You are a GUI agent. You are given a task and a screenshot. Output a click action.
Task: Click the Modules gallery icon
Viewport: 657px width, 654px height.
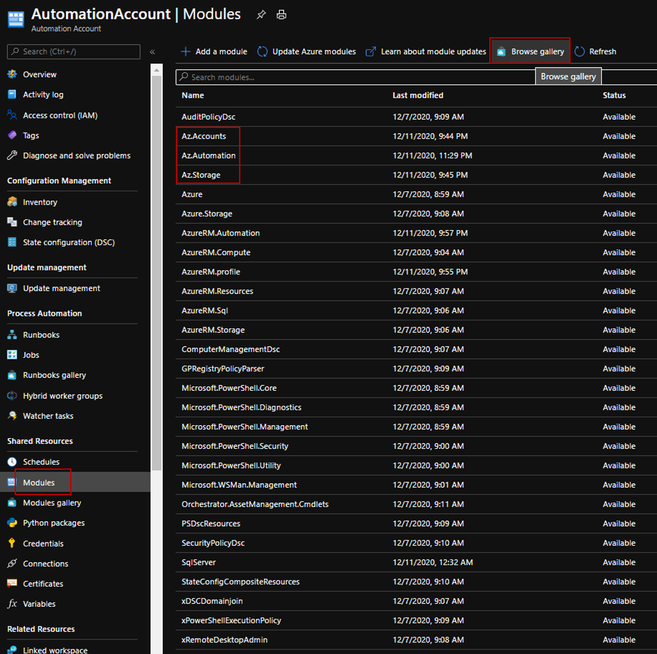[12, 502]
